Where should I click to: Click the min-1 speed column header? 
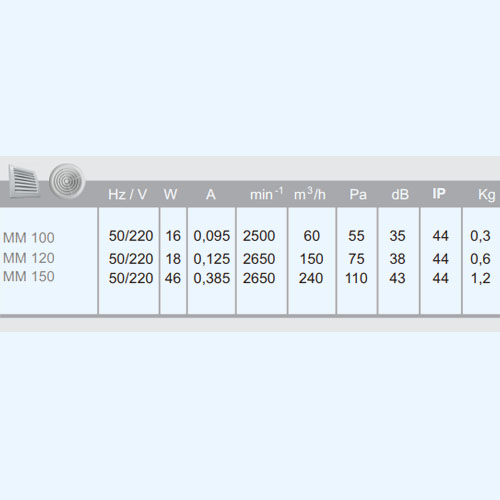pyautogui.click(x=266, y=194)
